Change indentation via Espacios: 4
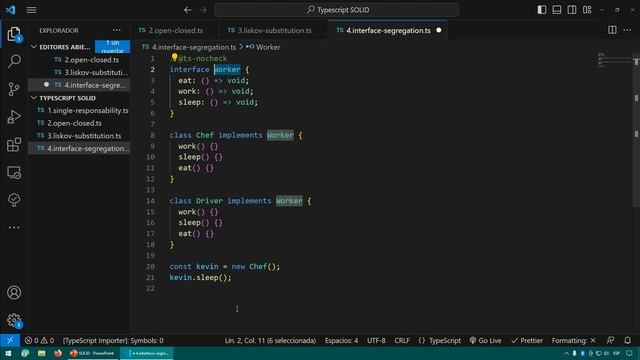 (341, 340)
